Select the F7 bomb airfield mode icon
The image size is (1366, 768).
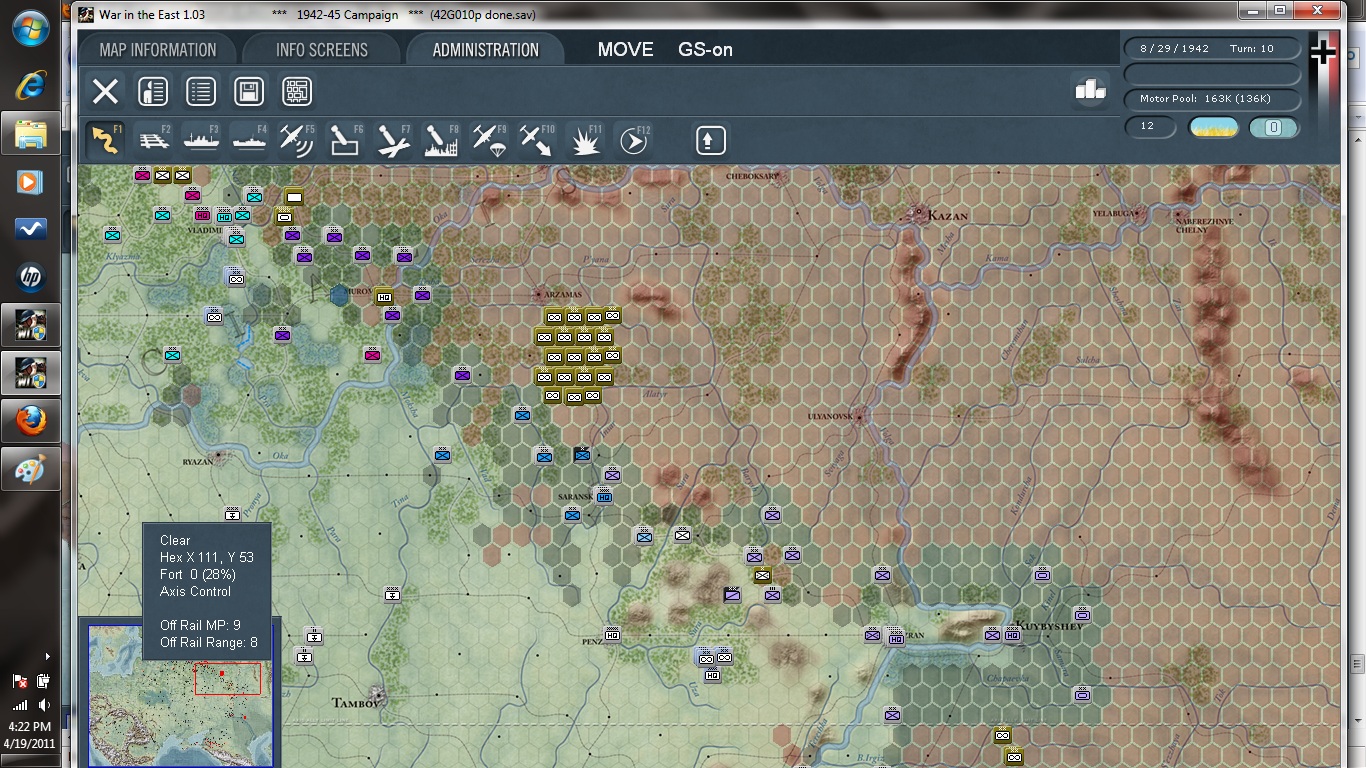393,140
